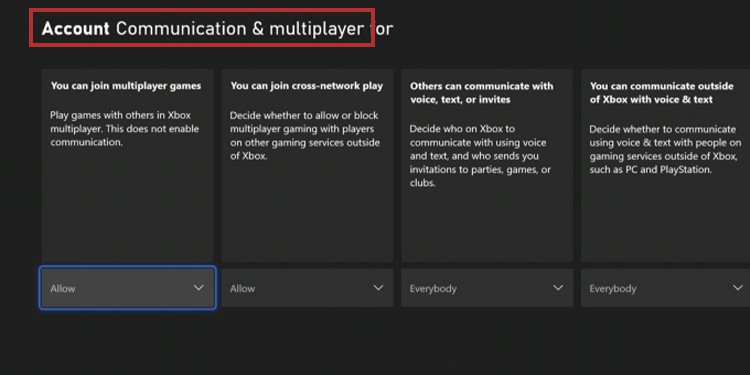Click text 'on other gaming services outside'
750x375 pixels.
305,143
